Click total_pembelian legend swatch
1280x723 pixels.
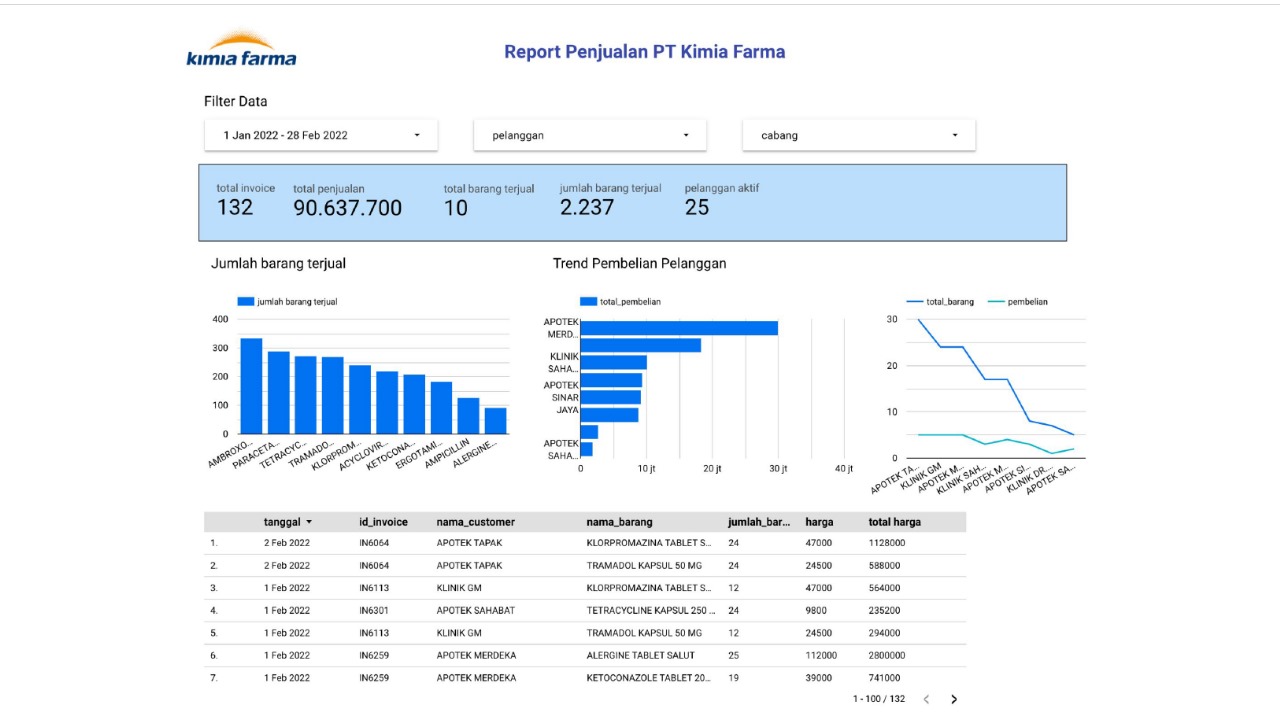click(588, 301)
